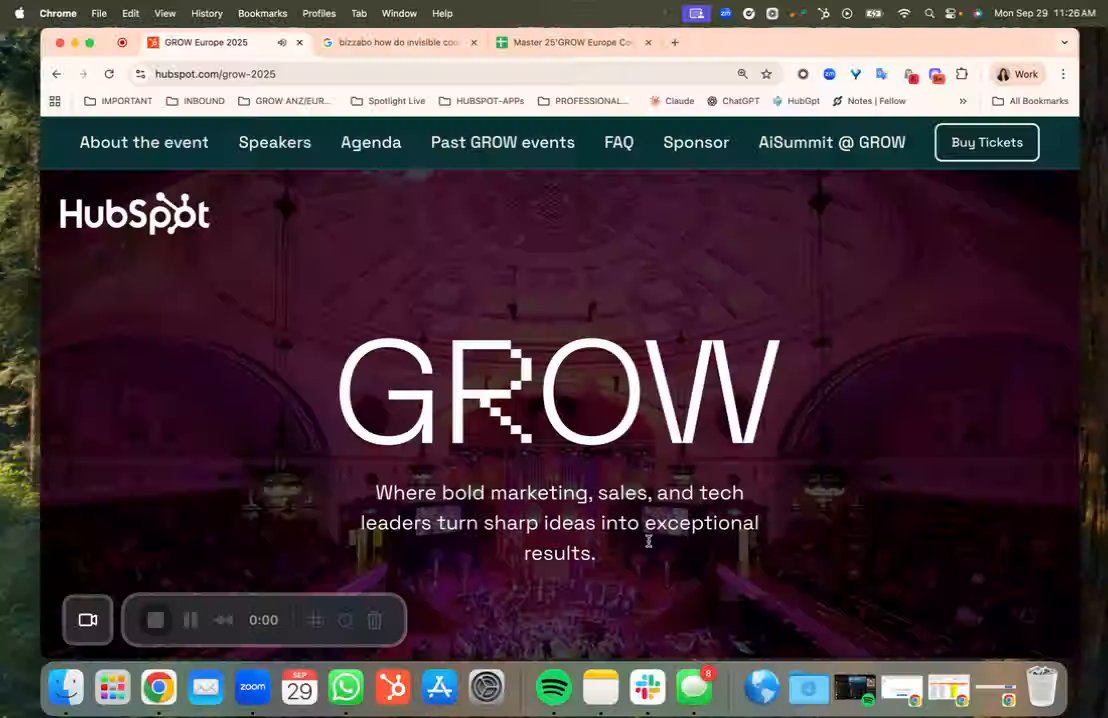Open Finder from the dock
The height and width of the screenshot is (718, 1108).
point(66,687)
